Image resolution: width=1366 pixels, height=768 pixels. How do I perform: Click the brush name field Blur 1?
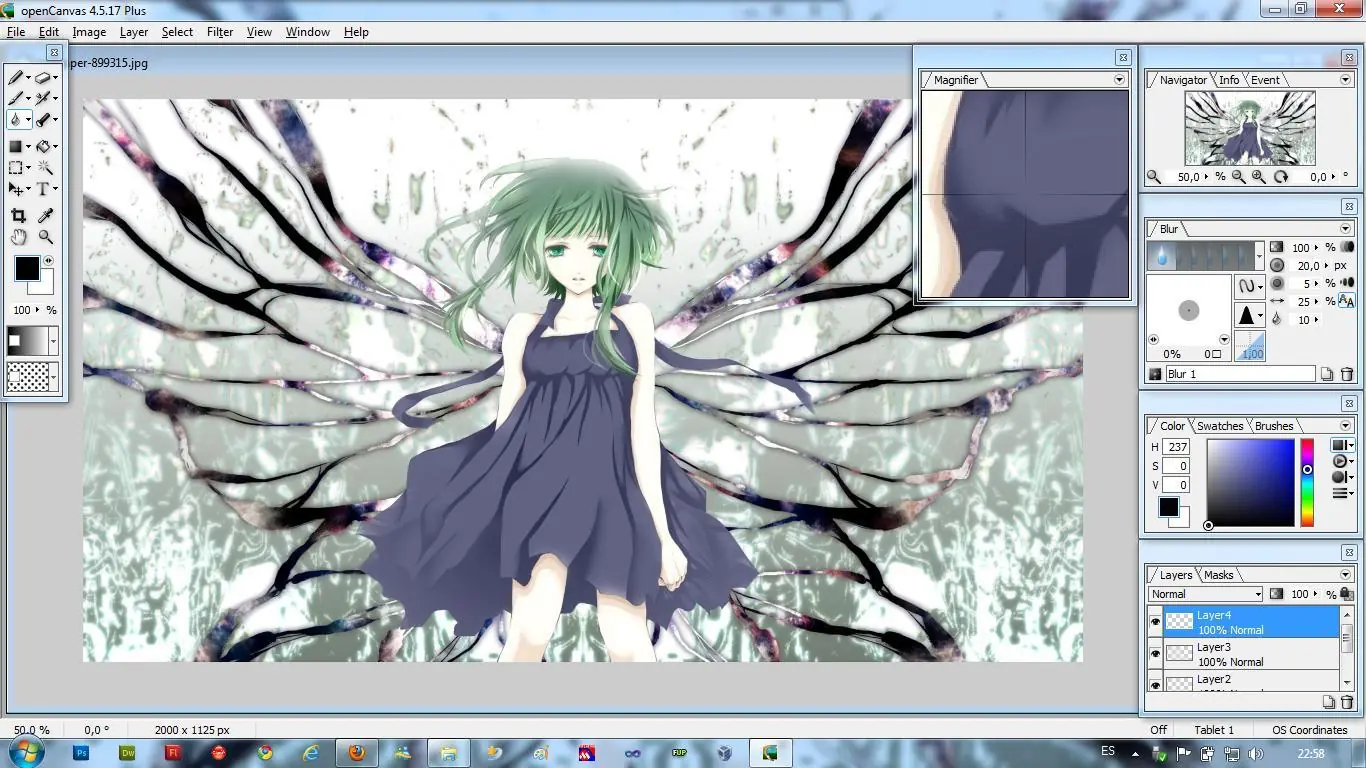1240,374
